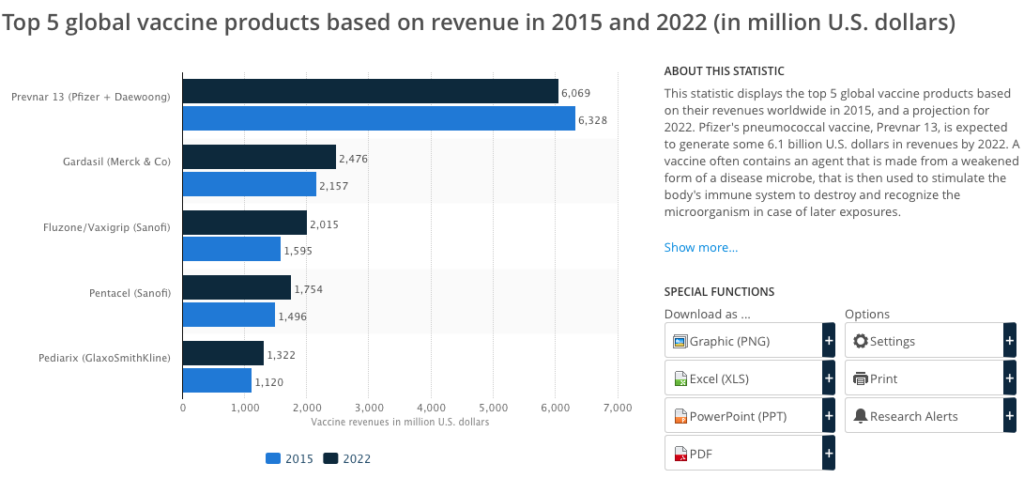Screen dimensions: 1024x494
Task: Click the value label 6,328
Action: pos(593,122)
